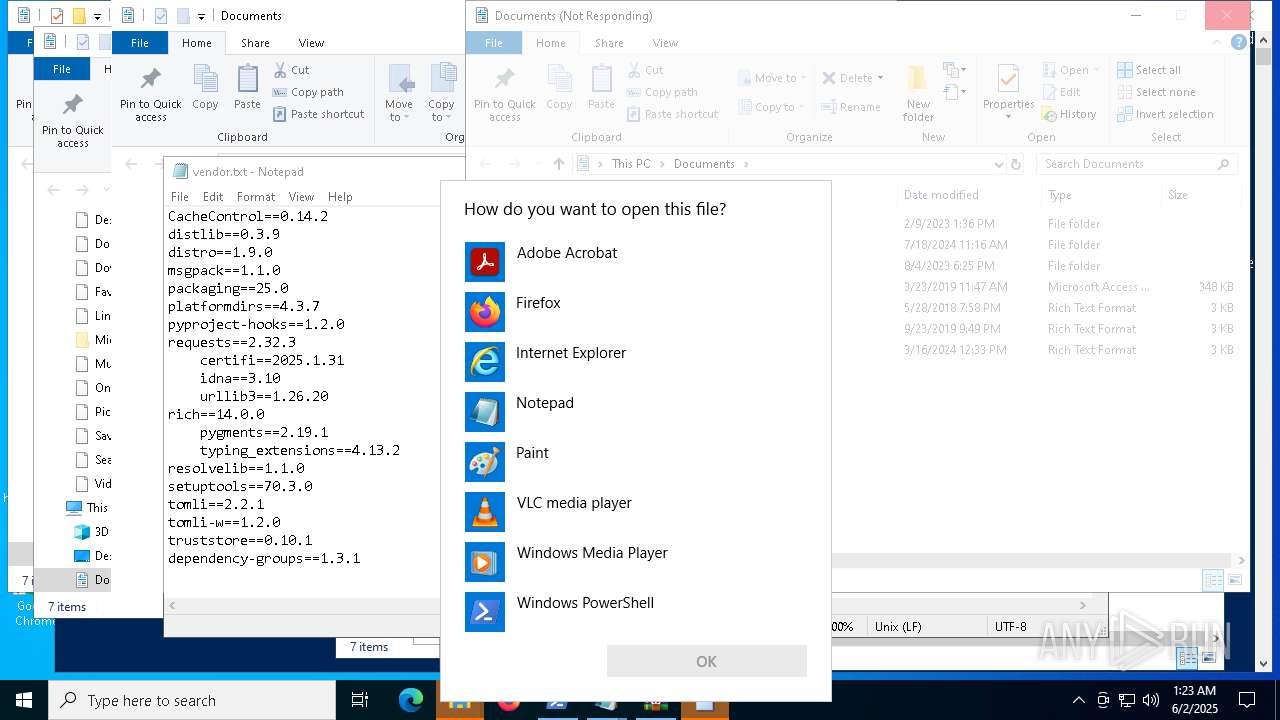
Task: Choose Firefox in the open-with list
Action: 636,312
